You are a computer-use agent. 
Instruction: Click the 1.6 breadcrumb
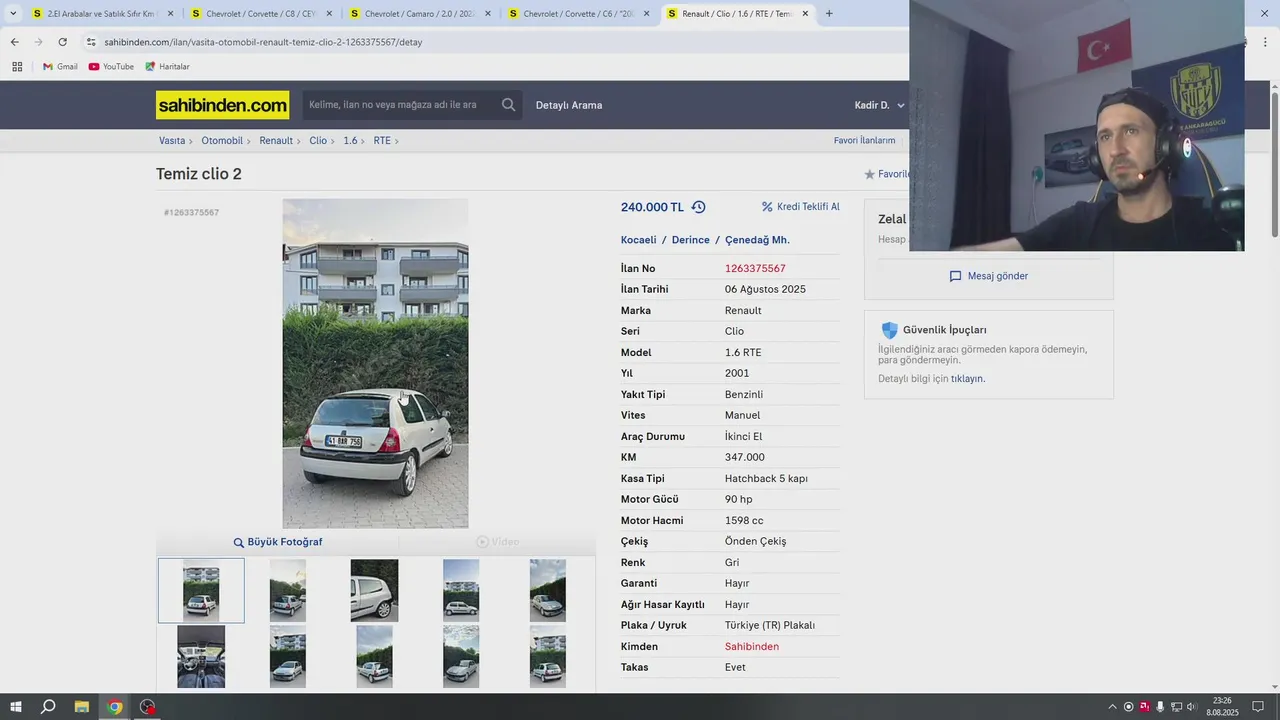(x=350, y=141)
